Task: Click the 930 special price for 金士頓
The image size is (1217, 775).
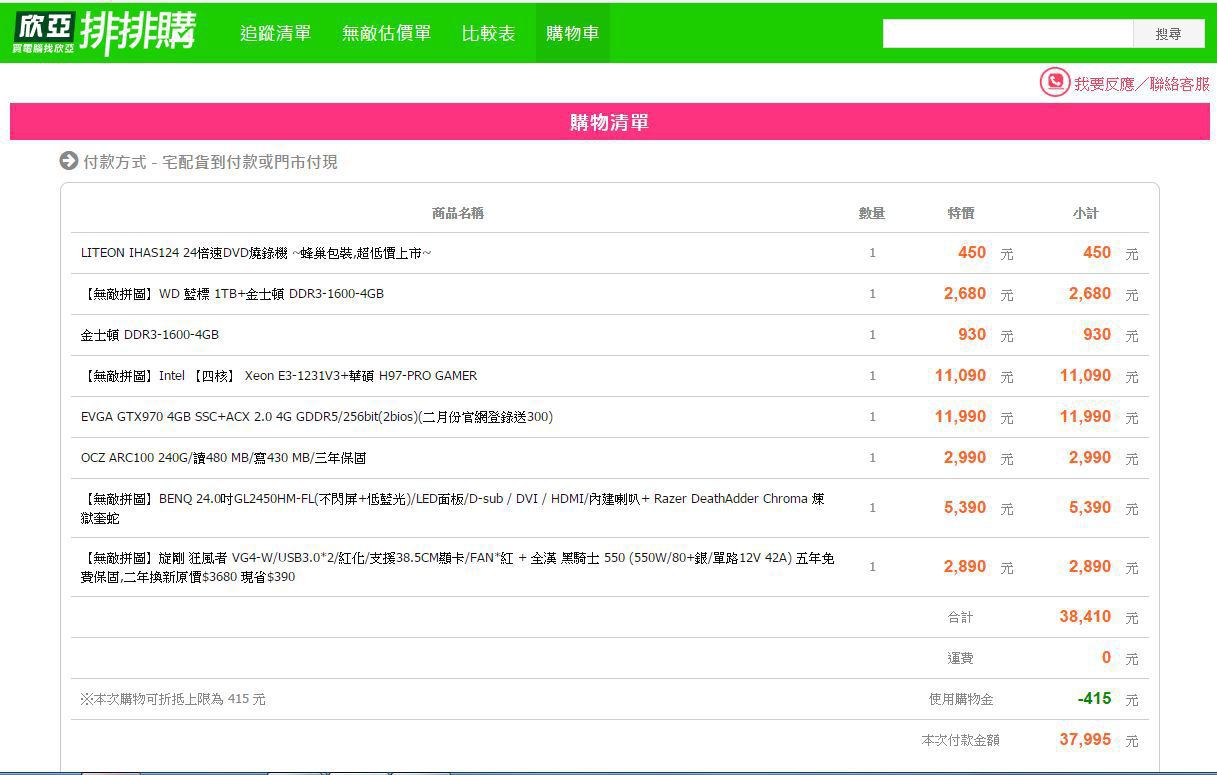Action: [x=972, y=335]
